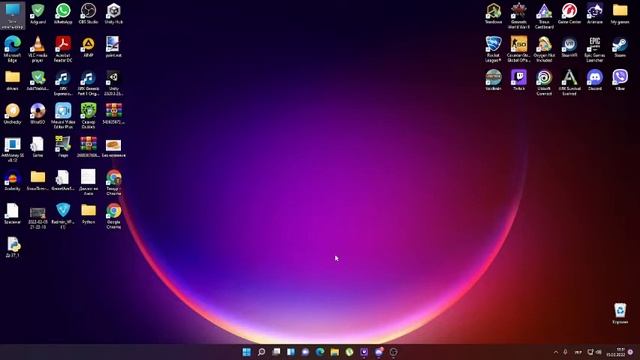Select the Audacity desktop icon
The image size is (640, 360).
point(12,180)
